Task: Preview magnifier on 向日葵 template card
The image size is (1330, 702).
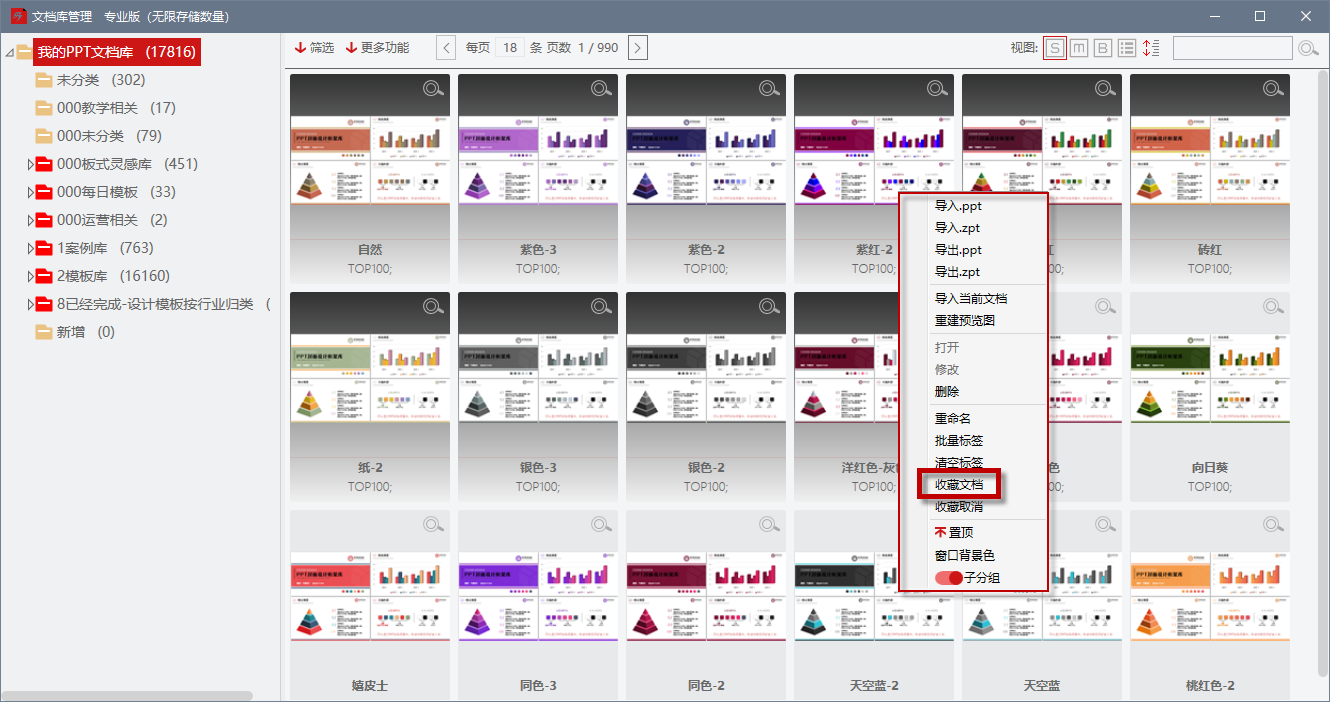Action: tap(1273, 307)
